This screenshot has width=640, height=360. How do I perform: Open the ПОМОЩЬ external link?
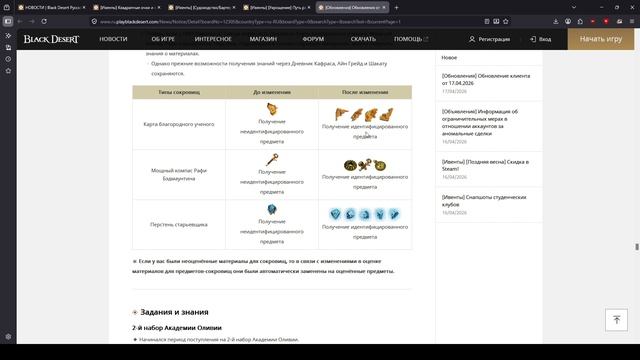411,39
